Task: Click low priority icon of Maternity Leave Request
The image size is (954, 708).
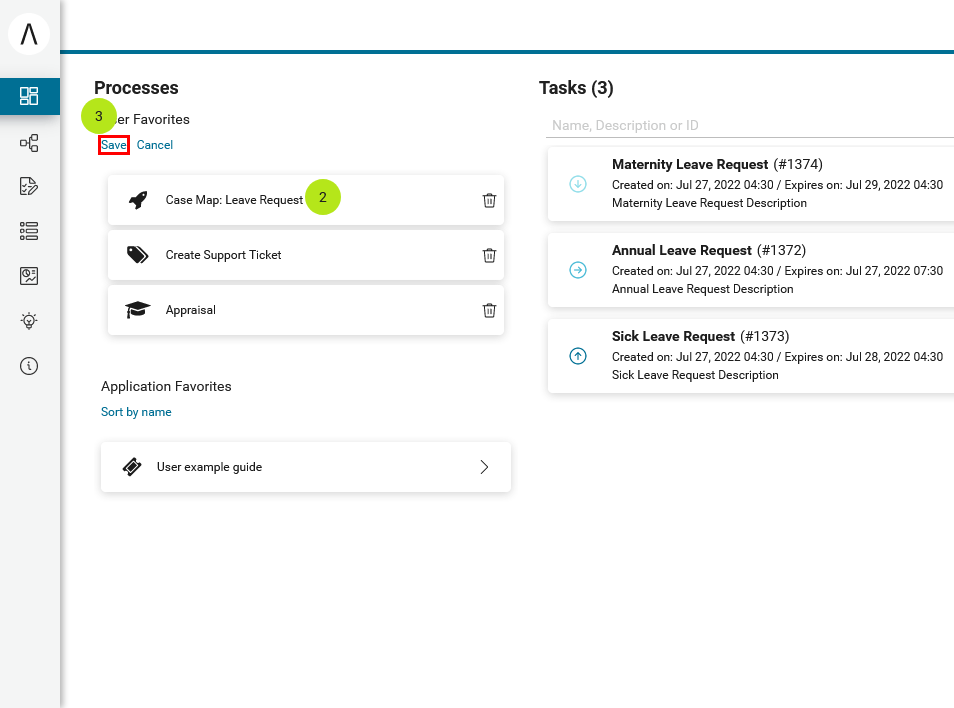Action: (x=578, y=184)
